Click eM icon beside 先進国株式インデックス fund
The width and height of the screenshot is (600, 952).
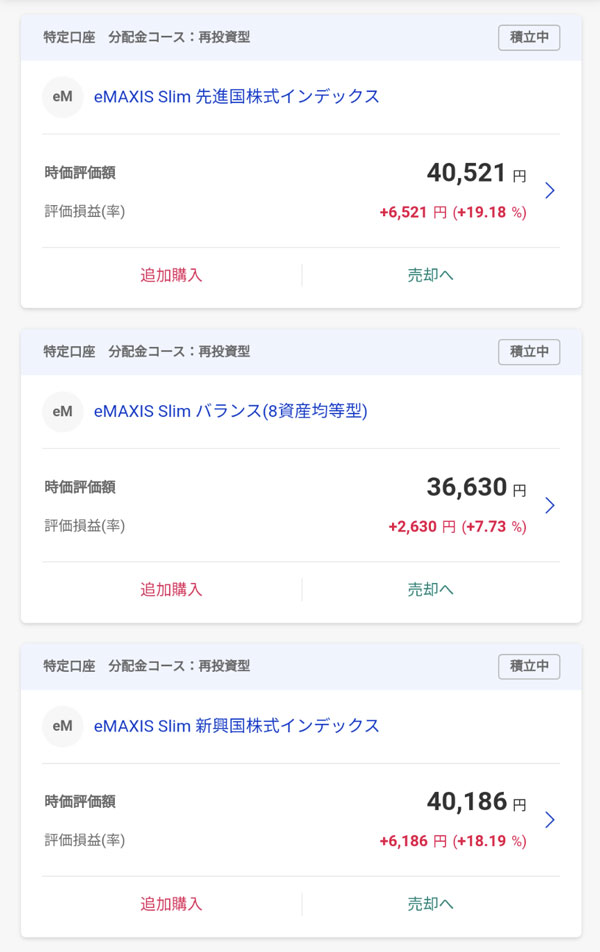coord(62,97)
